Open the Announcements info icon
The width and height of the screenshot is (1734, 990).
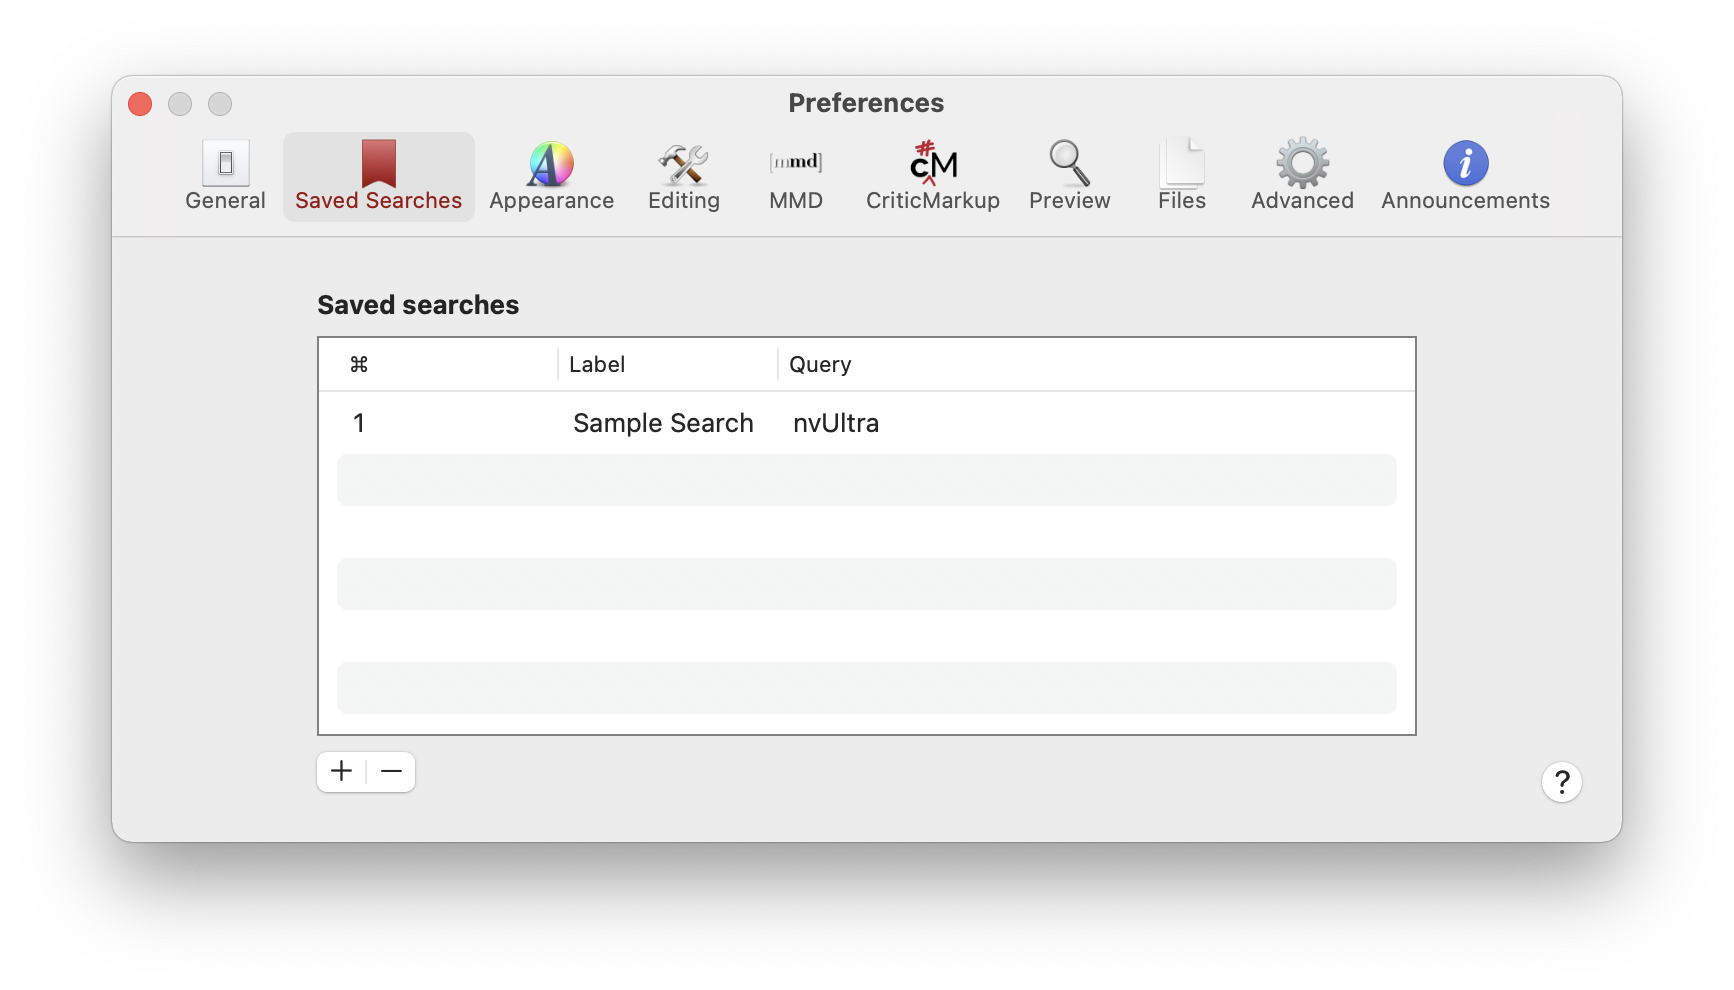click(x=1465, y=164)
